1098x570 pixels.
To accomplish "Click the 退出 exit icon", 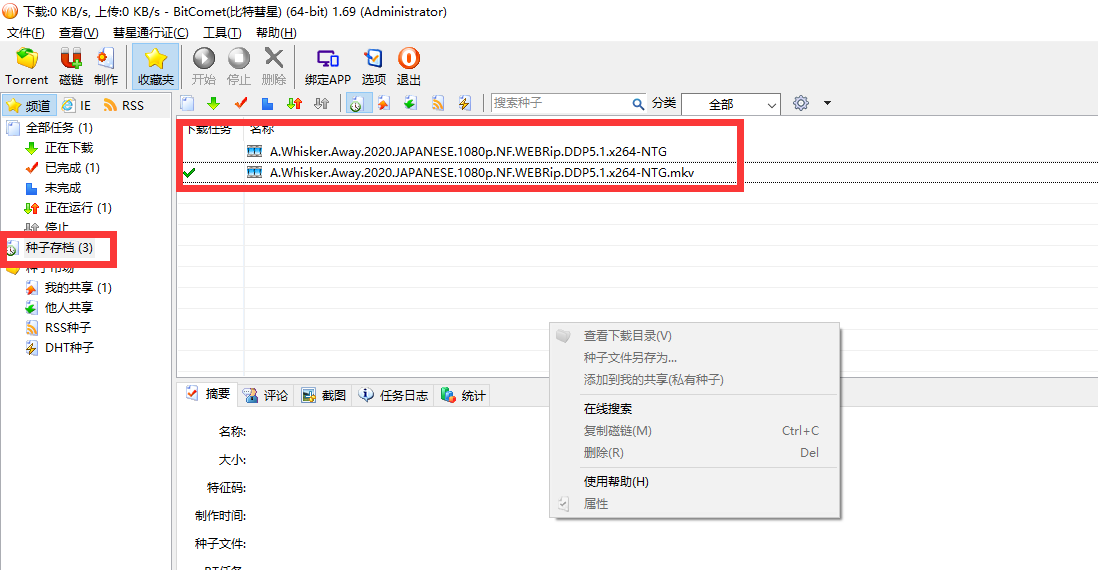I will click(408, 67).
